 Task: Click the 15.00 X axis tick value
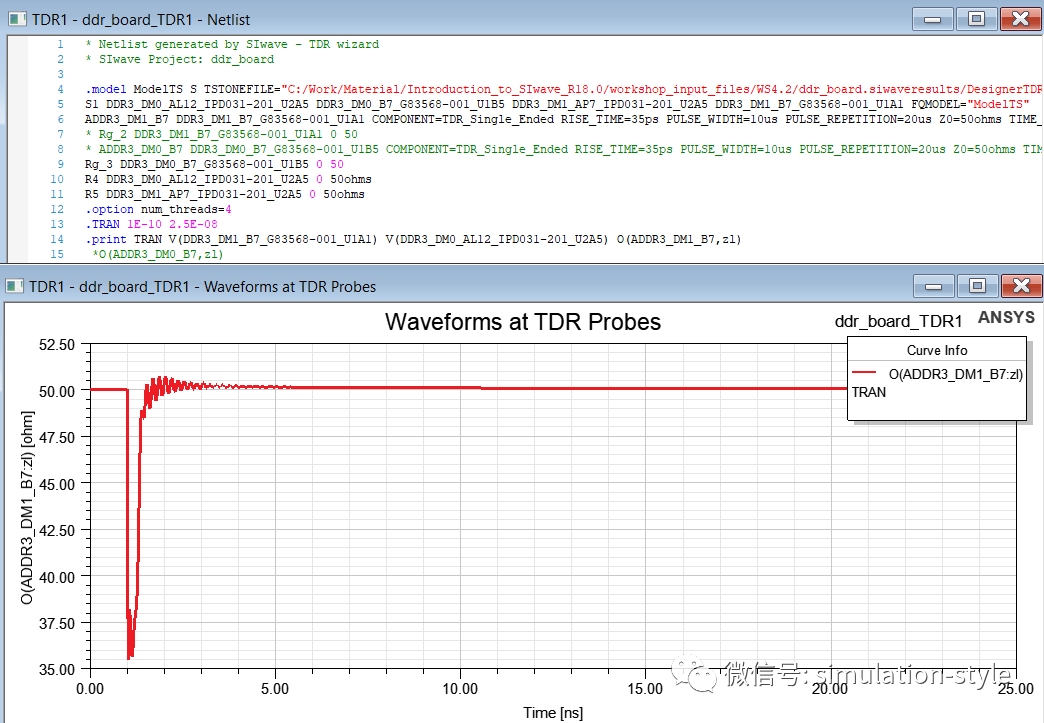tap(645, 688)
